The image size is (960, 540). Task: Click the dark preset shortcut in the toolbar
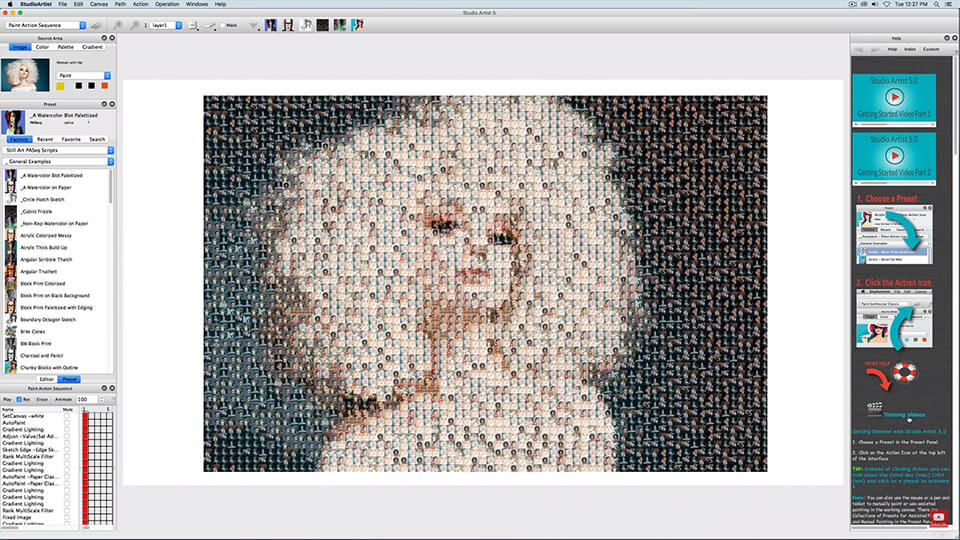click(x=323, y=25)
